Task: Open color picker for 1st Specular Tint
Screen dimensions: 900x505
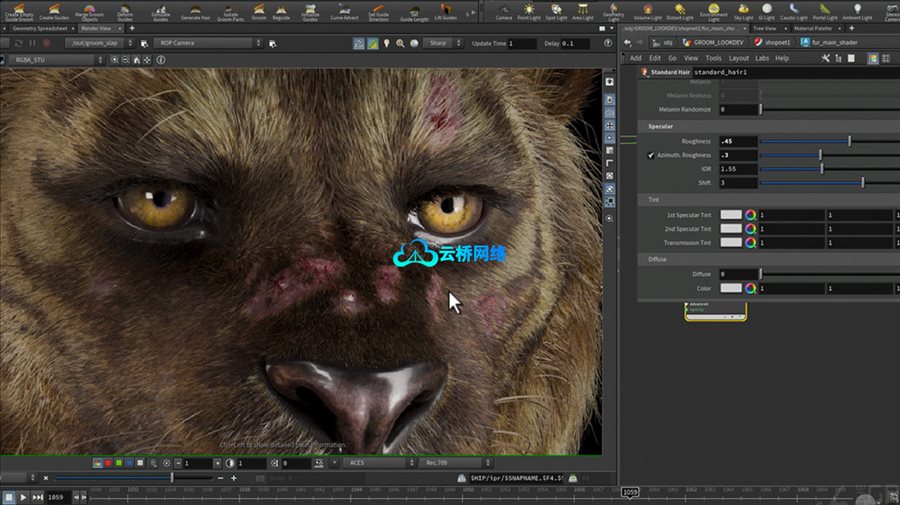Action: pos(750,215)
